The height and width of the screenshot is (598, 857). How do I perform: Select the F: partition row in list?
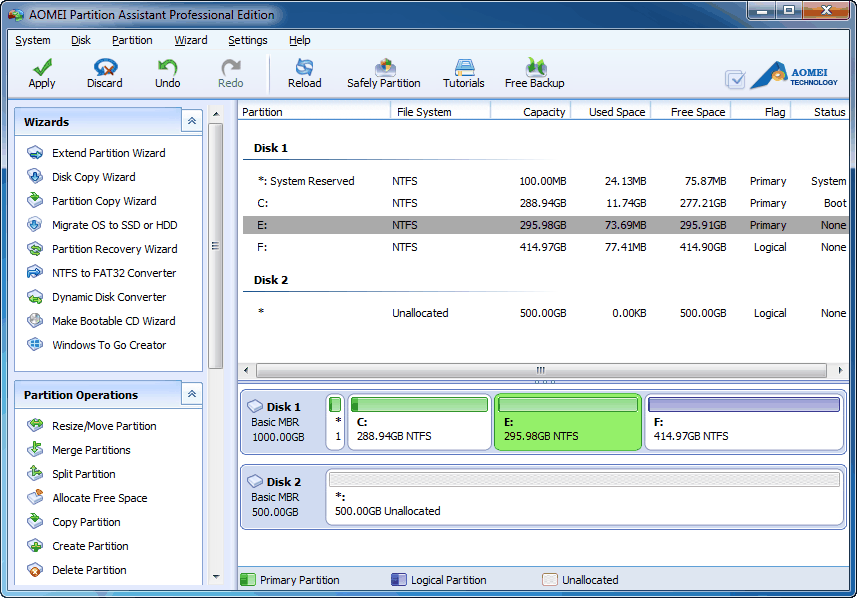click(545, 247)
